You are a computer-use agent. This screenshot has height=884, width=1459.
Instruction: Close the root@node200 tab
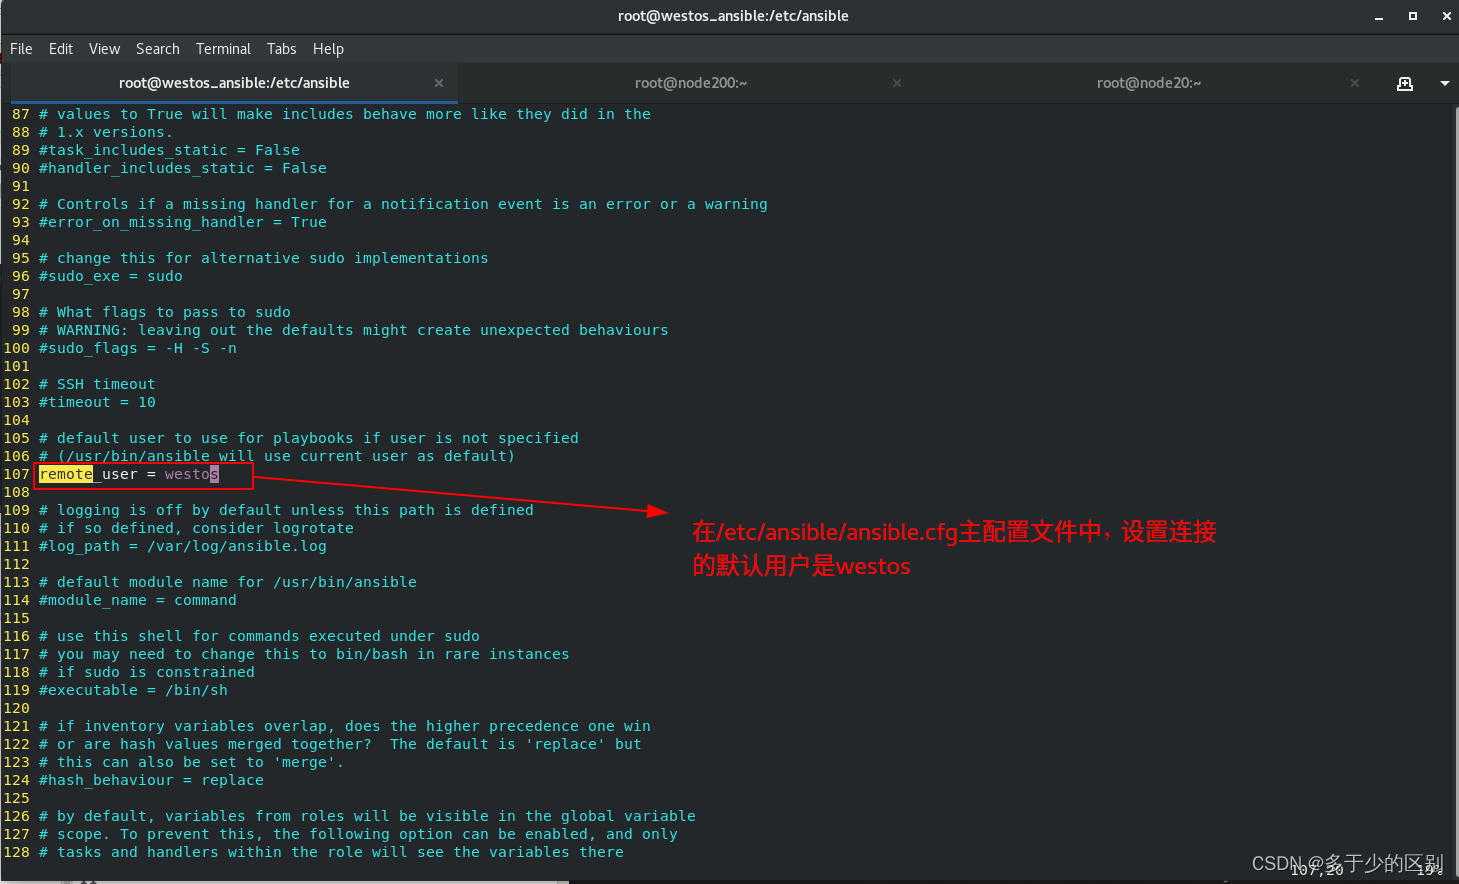point(897,83)
